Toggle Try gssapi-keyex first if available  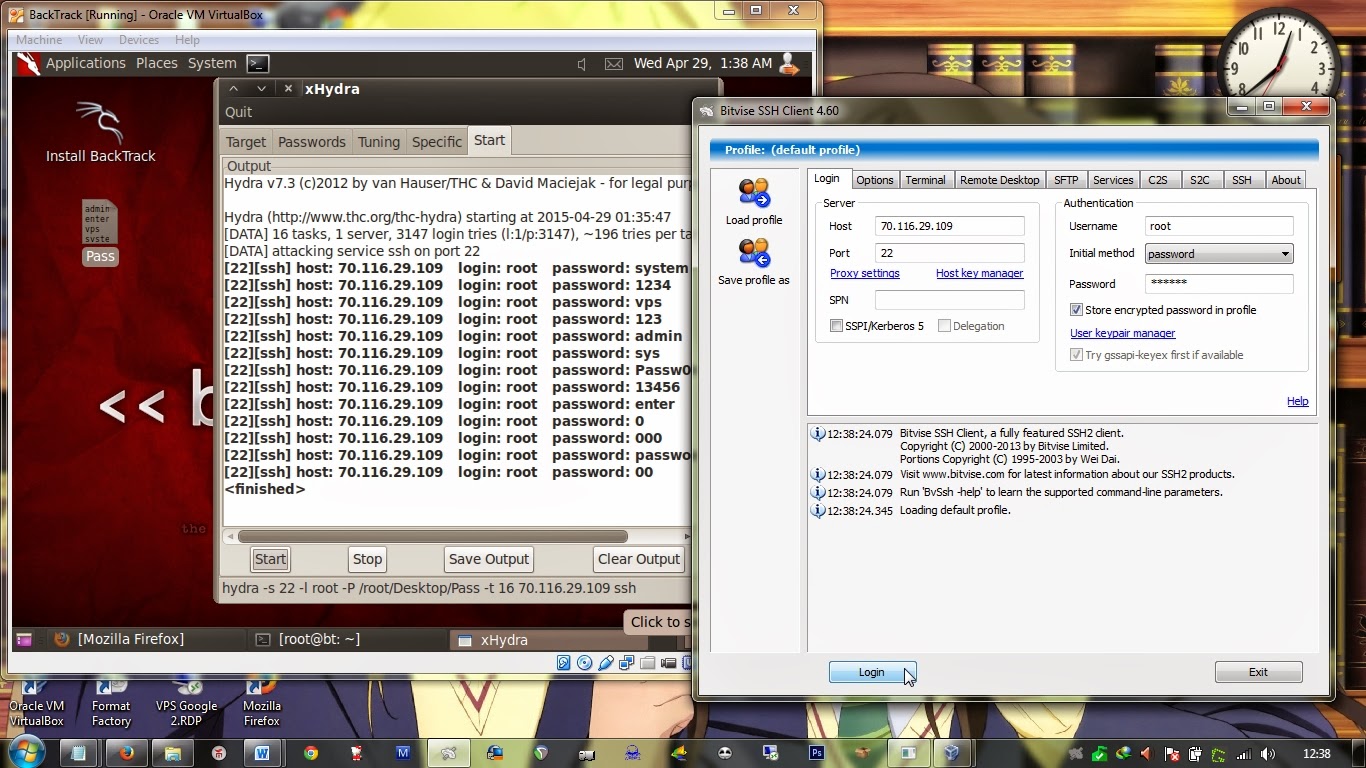pos(1076,355)
